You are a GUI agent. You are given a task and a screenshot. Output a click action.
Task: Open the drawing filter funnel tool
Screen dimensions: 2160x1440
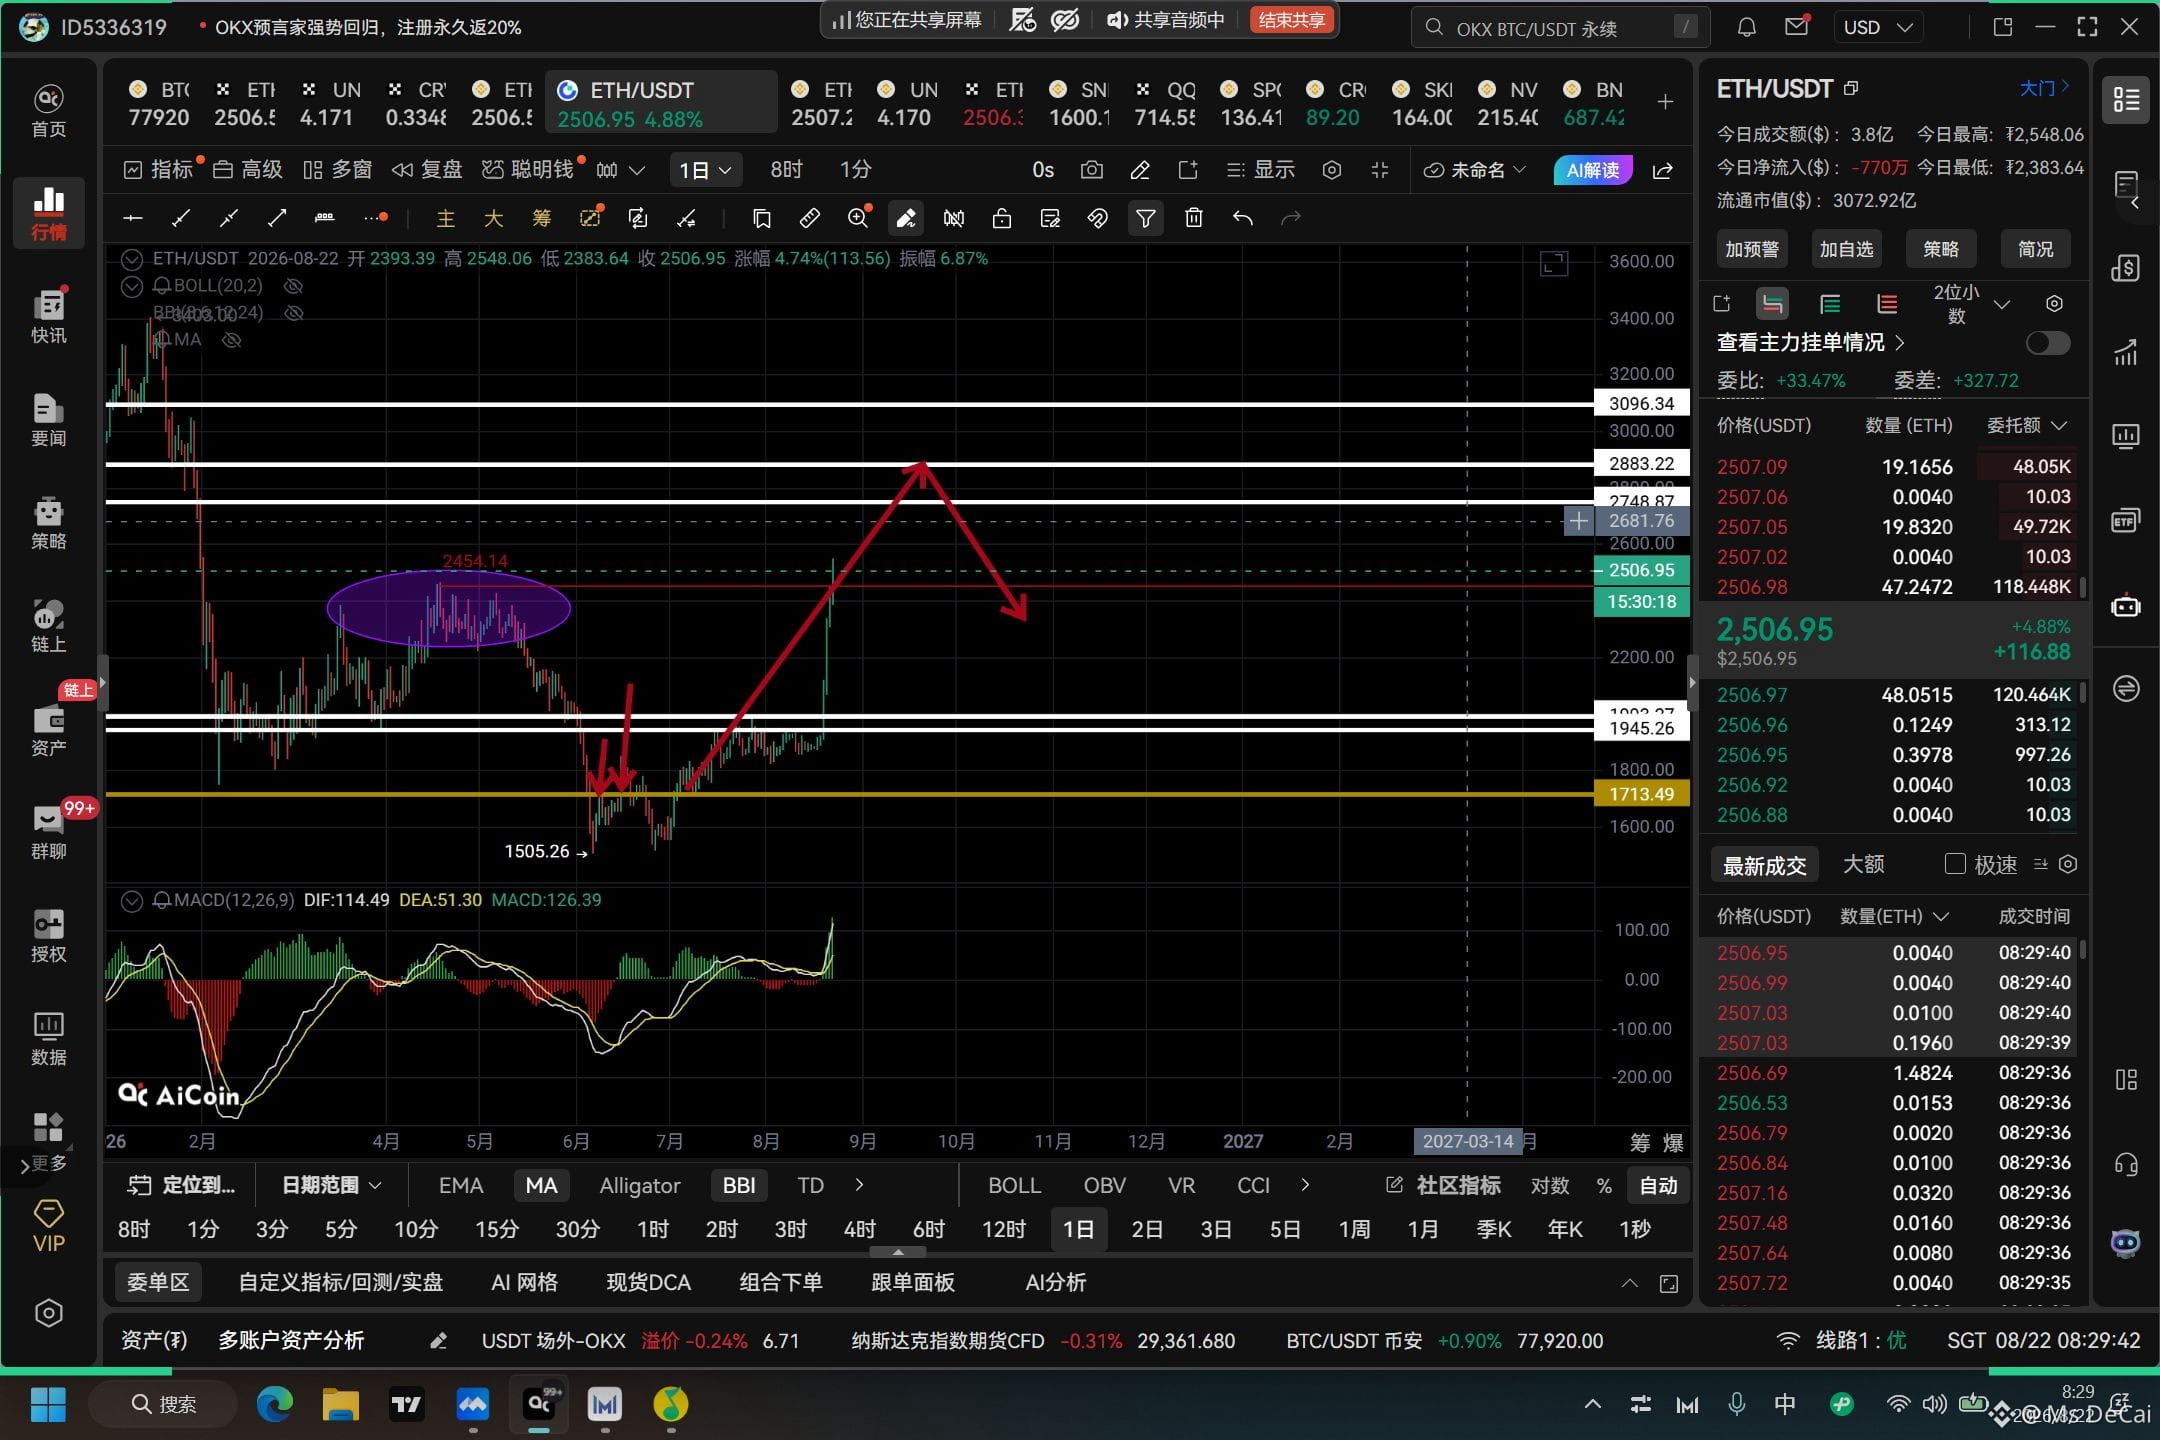tap(1146, 218)
